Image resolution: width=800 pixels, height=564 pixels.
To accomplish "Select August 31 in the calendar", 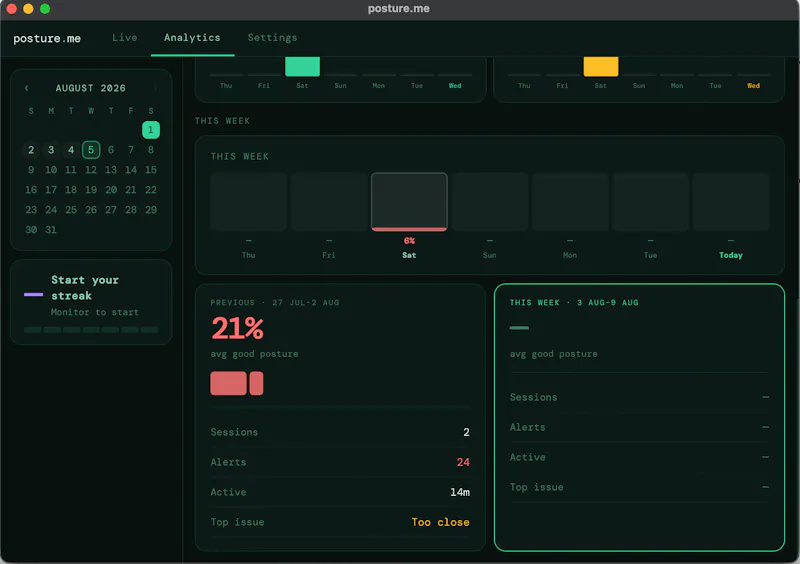I will click(x=51, y=230).
